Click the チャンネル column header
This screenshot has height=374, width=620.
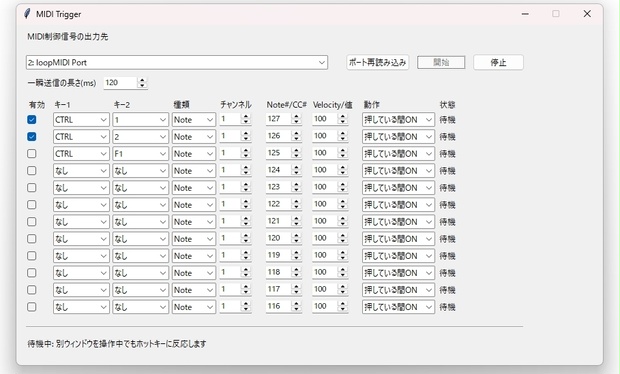[236, 105]
